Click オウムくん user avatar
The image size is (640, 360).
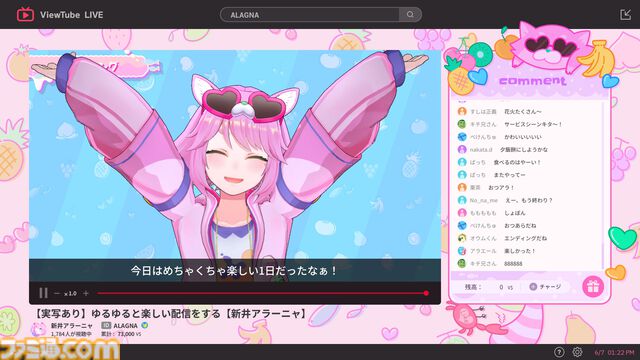462,238
